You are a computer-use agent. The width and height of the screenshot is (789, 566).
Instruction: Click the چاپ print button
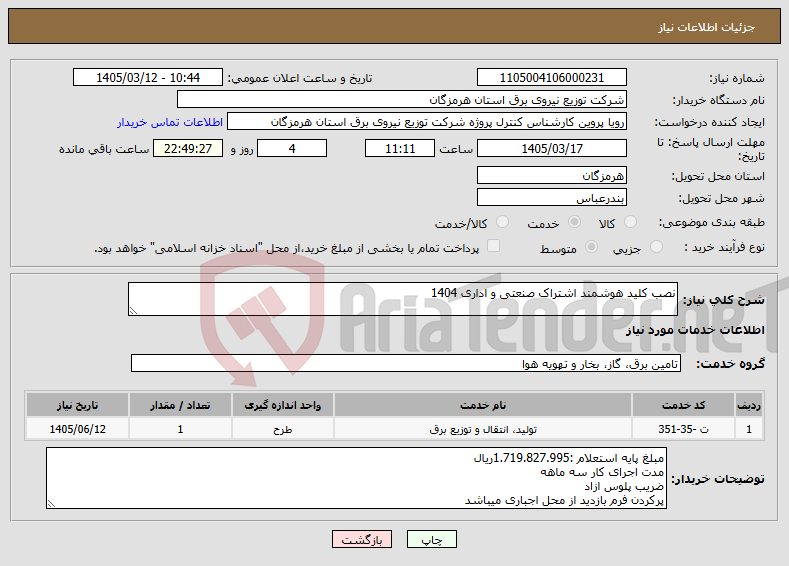(x=432, y=539)
